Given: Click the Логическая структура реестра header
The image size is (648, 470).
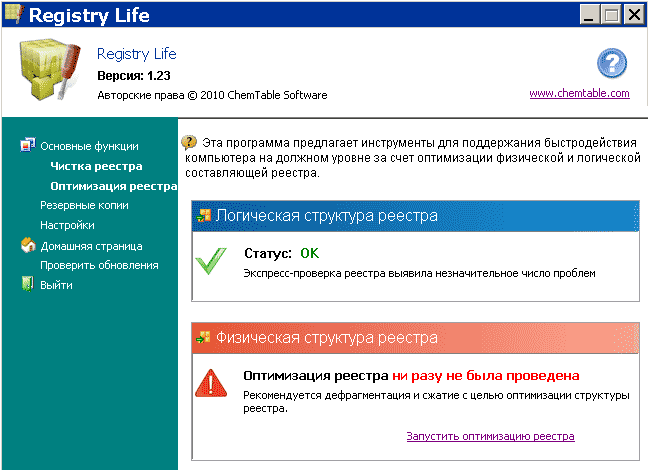Looking at the screenshot, I should pyautogui.click(x=415, y=216).
